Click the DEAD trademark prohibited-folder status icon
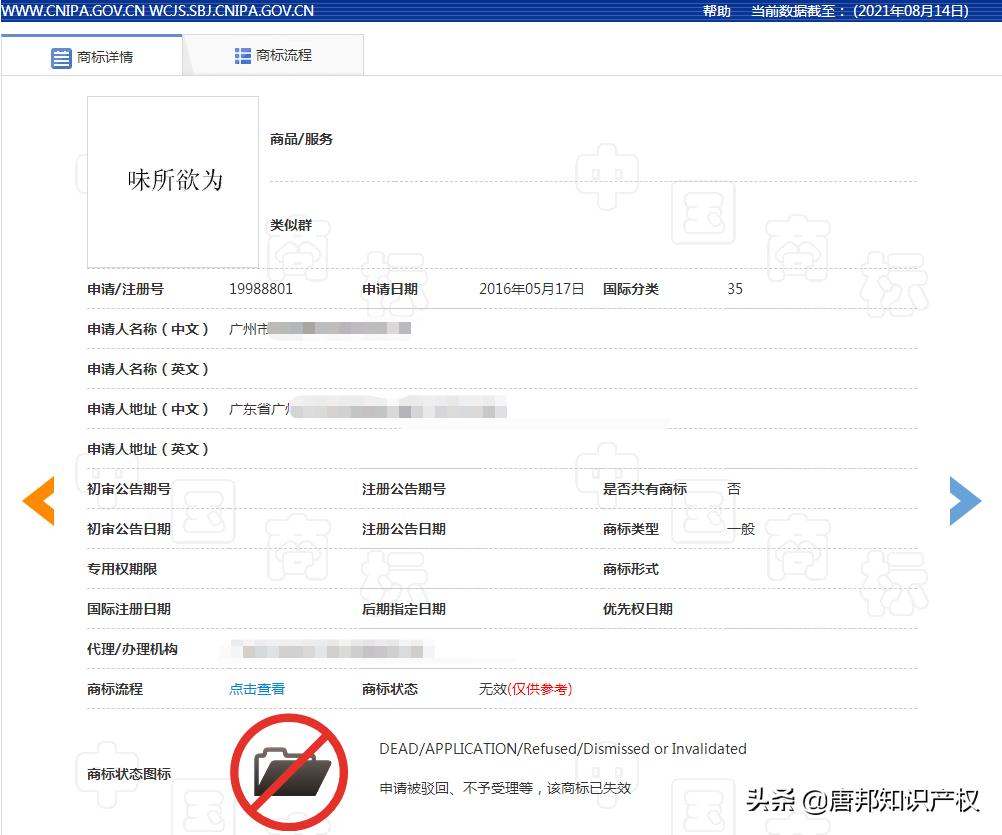This screenshot has height=835, width=1002. click(x=291, y=771)
